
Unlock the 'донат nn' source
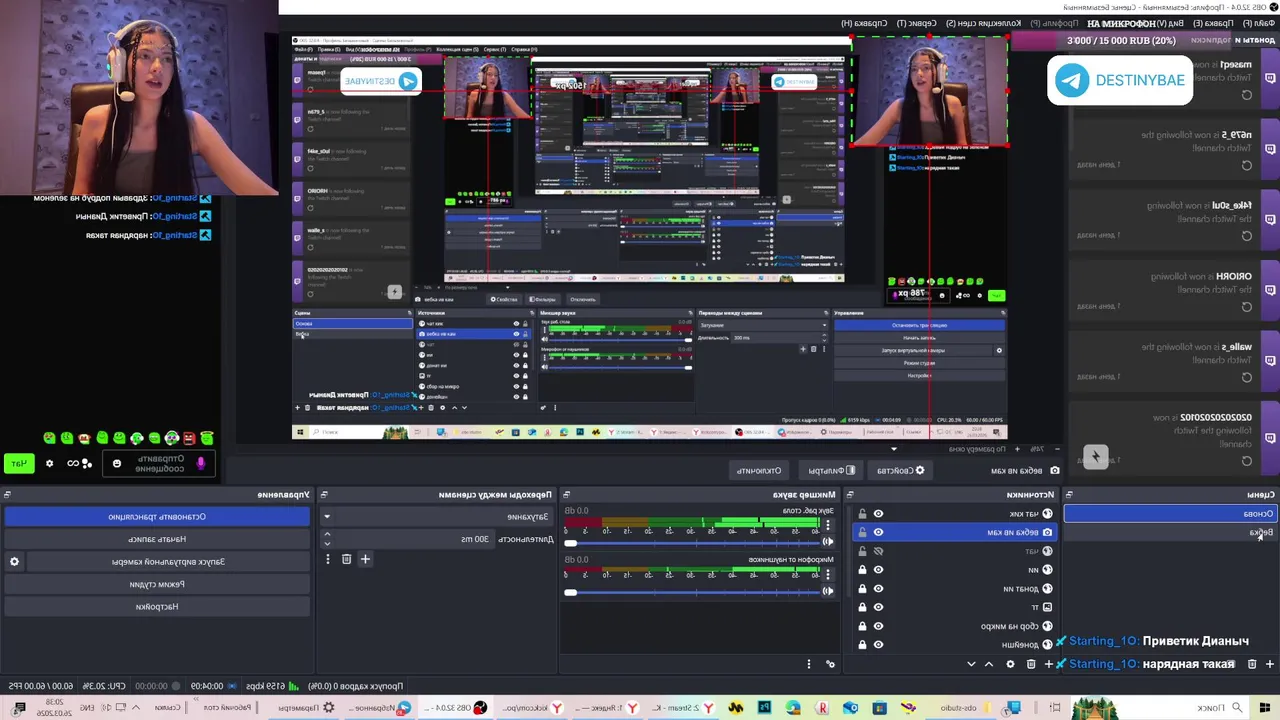862,588
